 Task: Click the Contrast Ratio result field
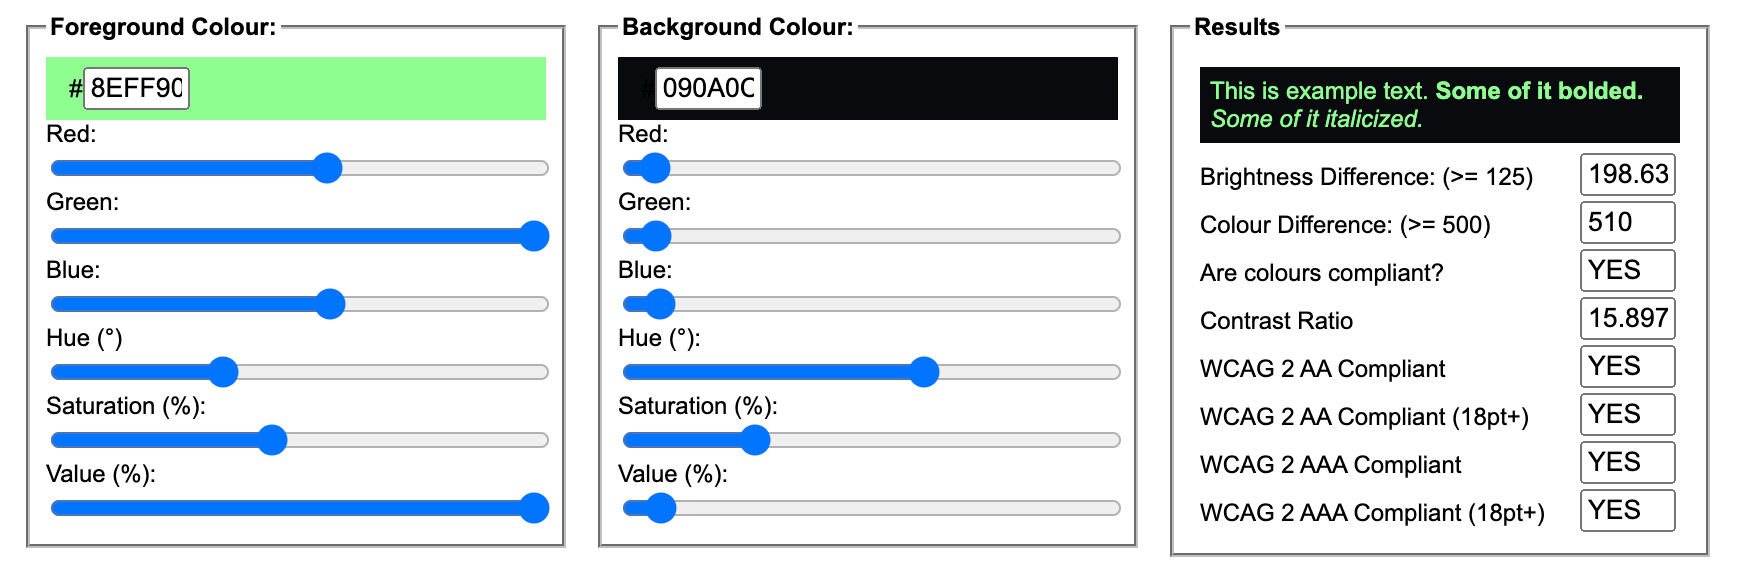[1627, 319]
